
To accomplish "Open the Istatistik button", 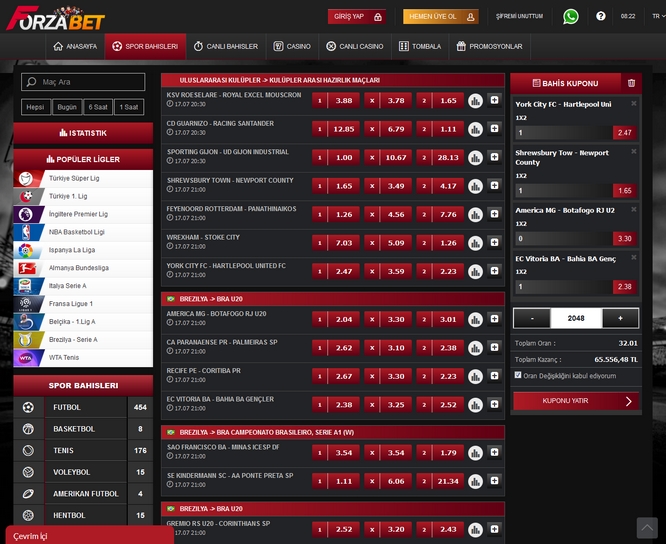I will (x=83, y=133).
